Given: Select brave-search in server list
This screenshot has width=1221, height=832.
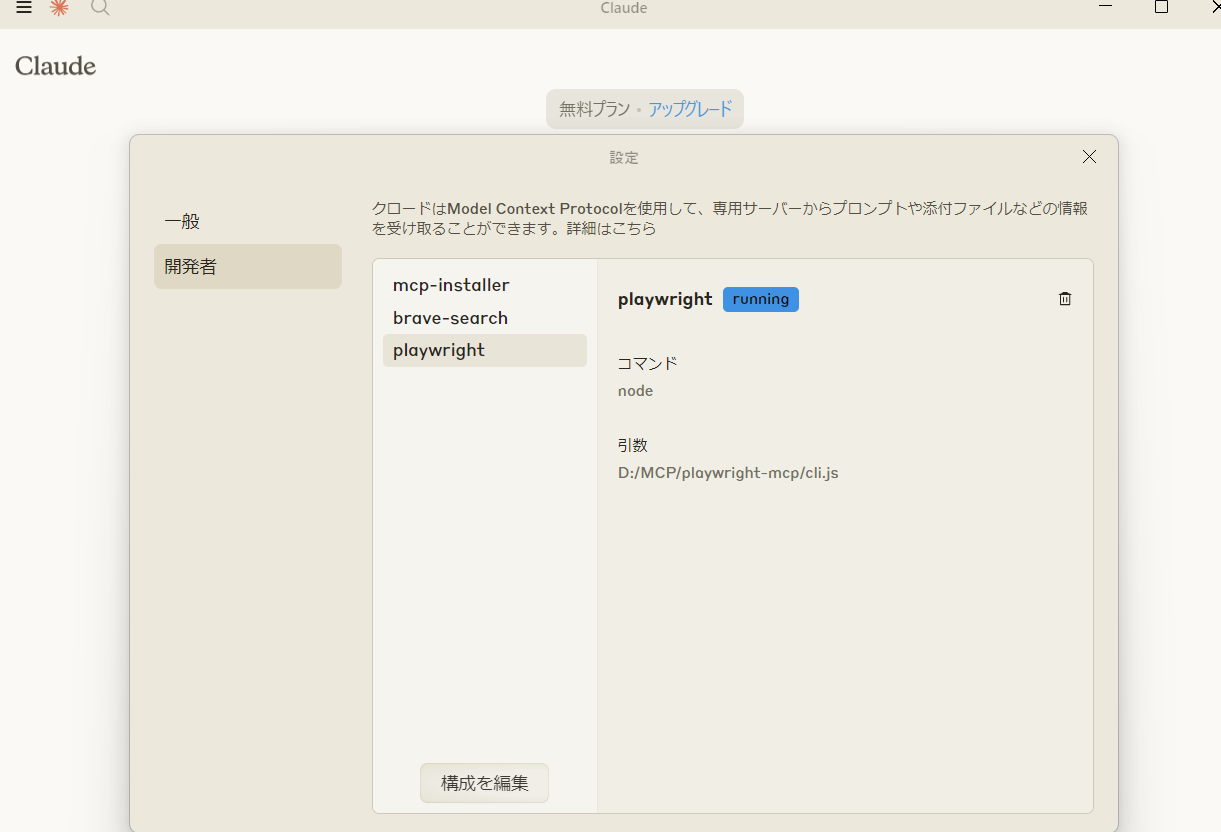Looking at the screenshot, I should (x=485, y=318).
